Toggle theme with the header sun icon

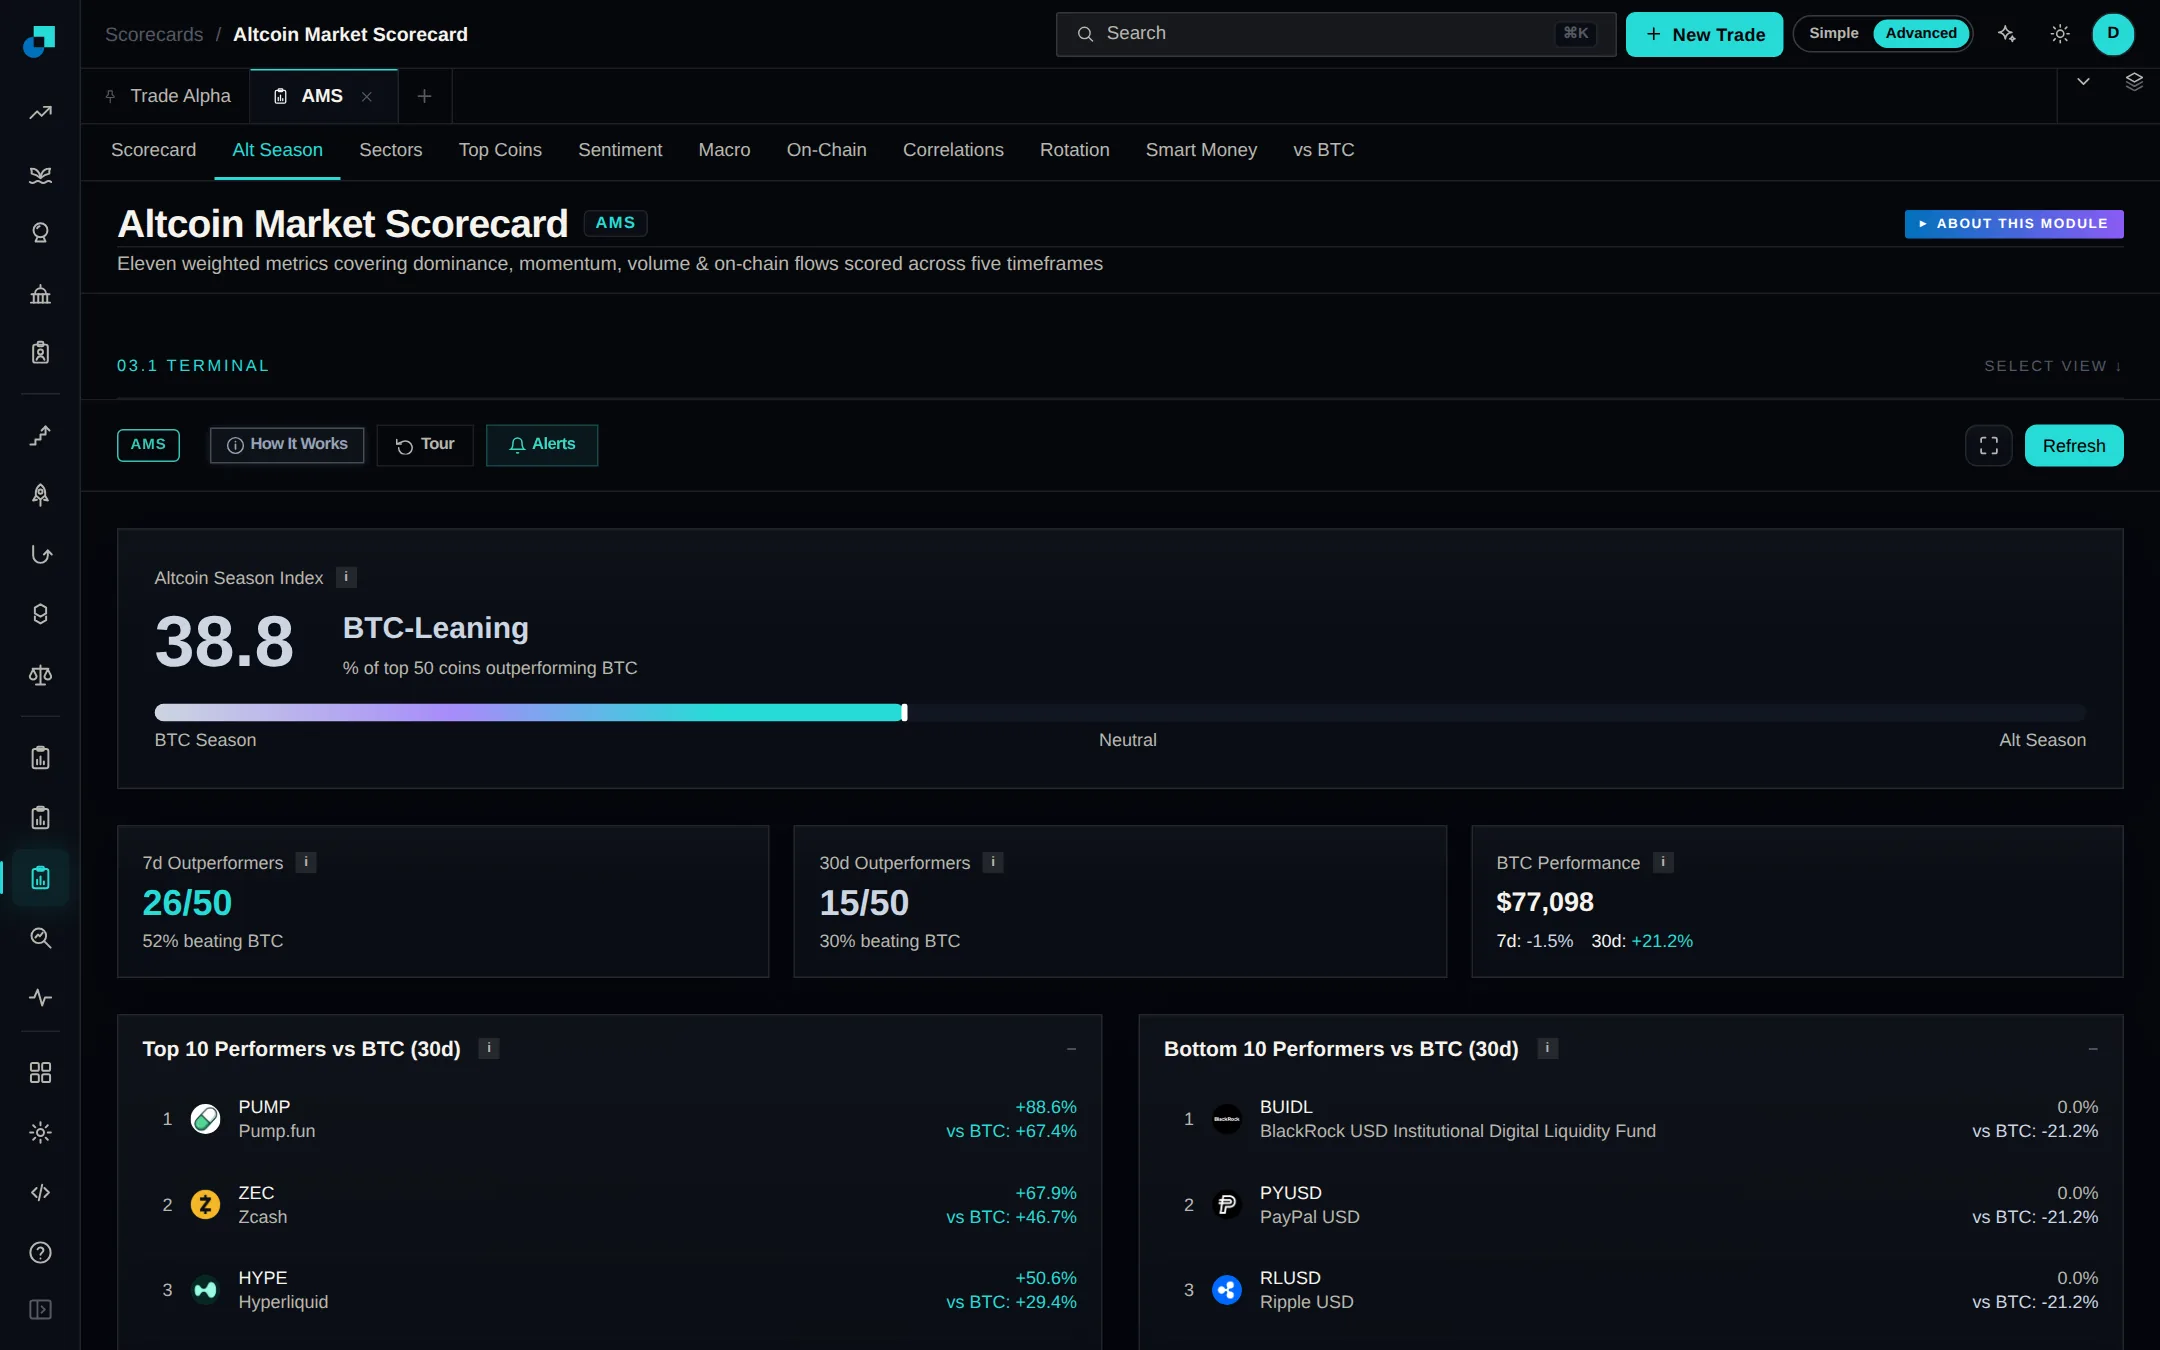click(x=2060, y=34)
